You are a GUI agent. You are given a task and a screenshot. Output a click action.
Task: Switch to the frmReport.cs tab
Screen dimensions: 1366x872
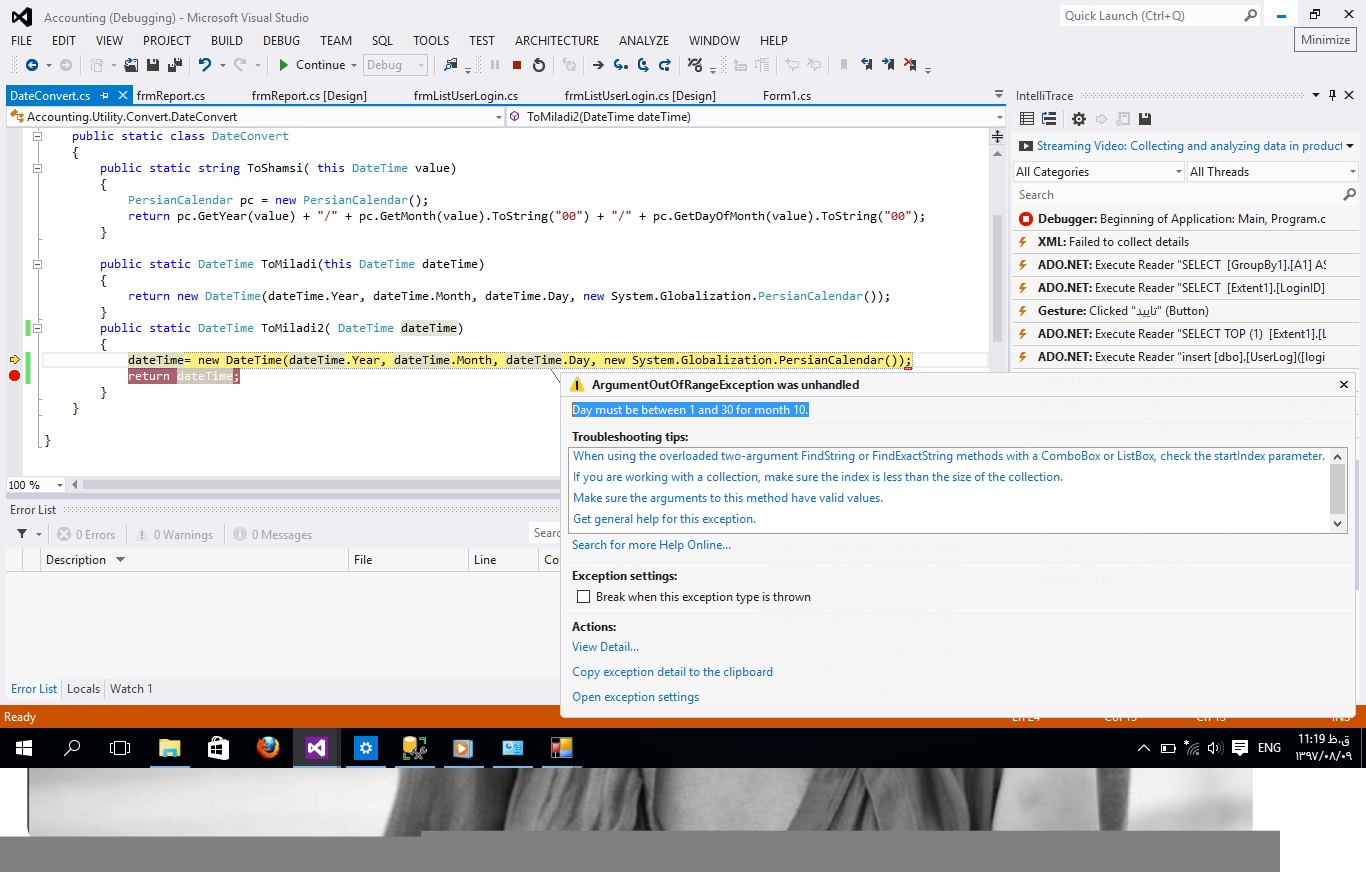(171, 96)
